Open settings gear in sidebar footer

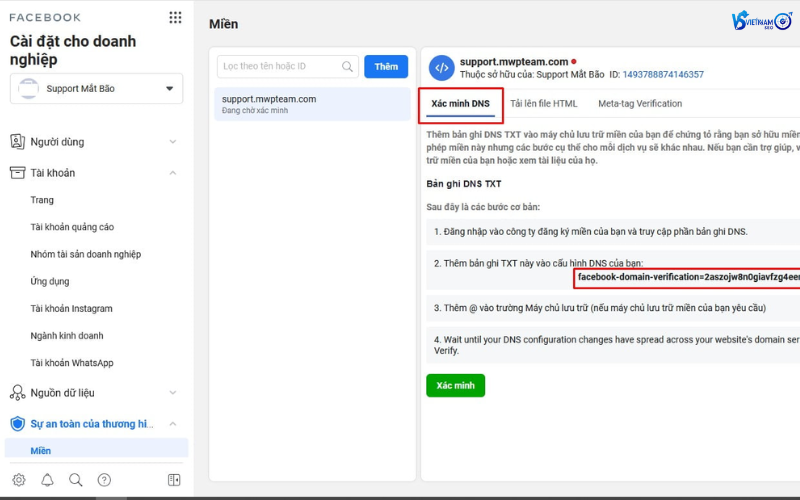pyautogui.click(x=18, y=480)
